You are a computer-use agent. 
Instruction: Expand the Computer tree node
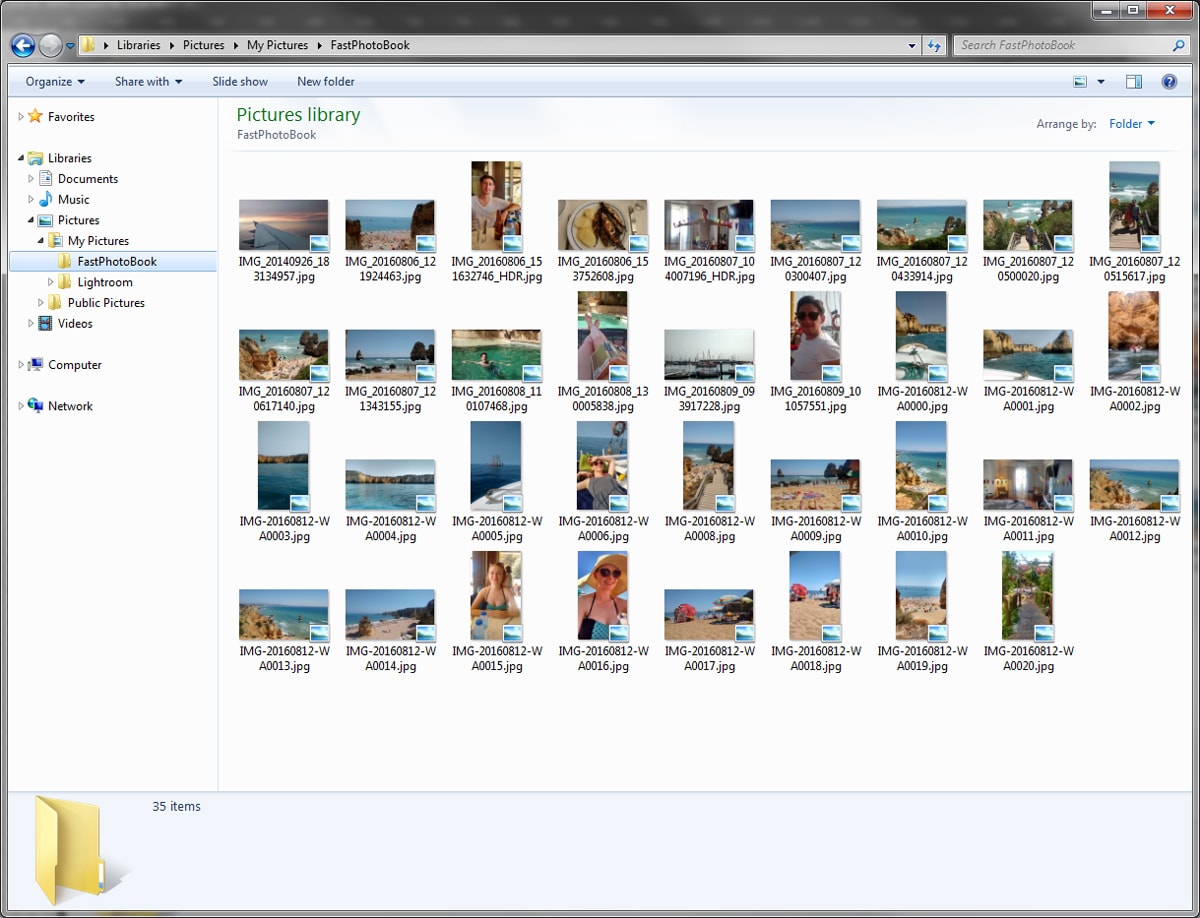coord(20,365)
